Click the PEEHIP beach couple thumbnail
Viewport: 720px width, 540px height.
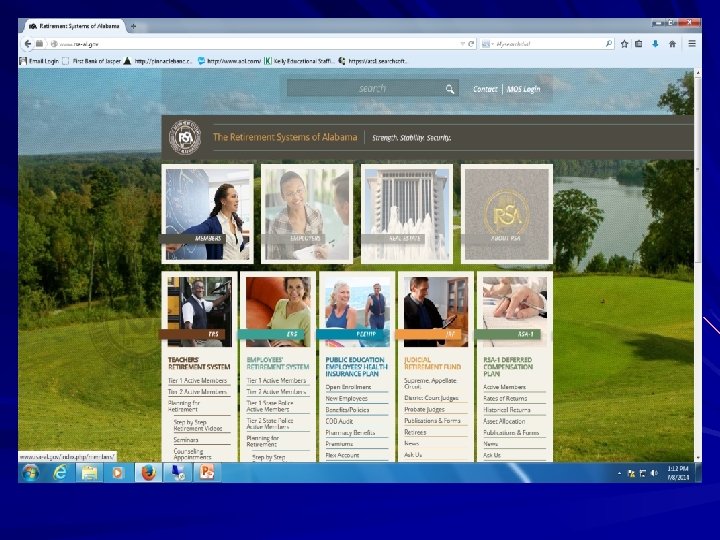pos(357,311)
